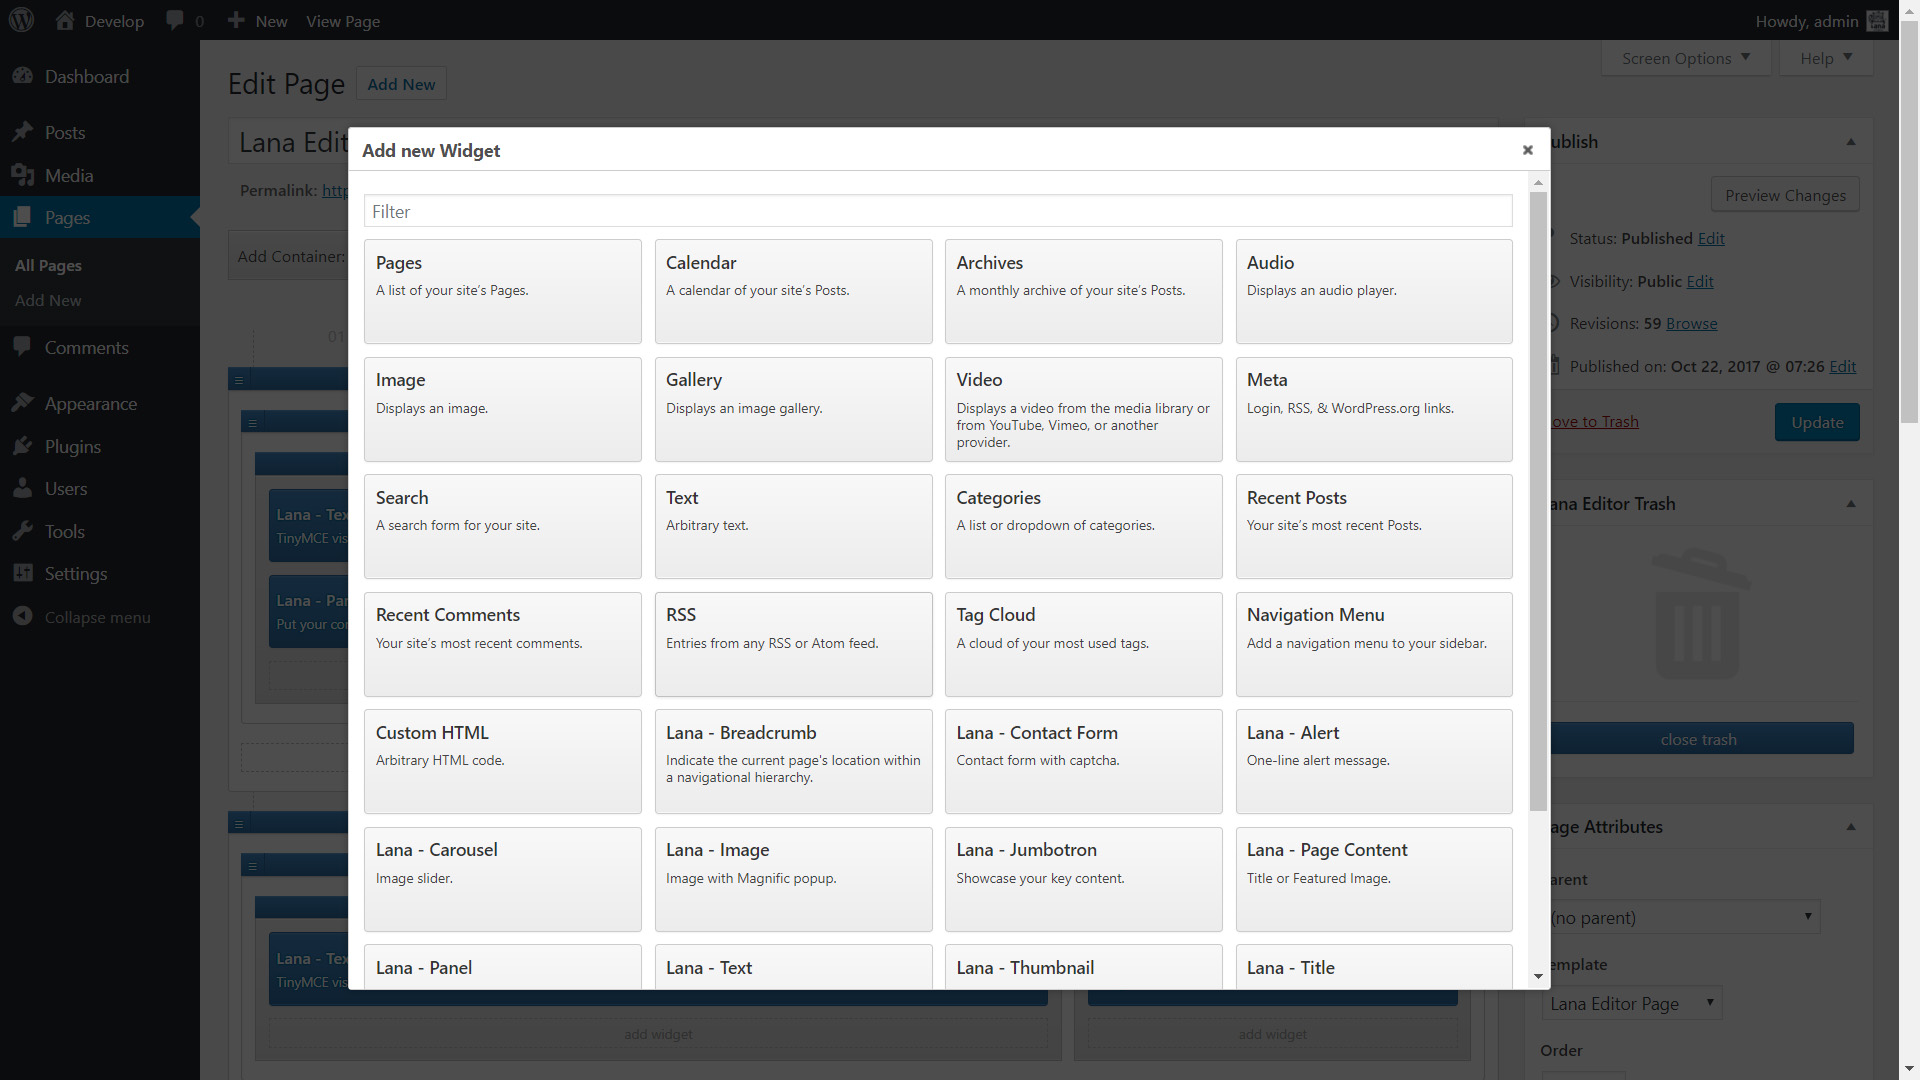Image resolution: width=1920 pixels, height=1080 pixels.
Task: Collapse the Lana Editor Trash panel
Action: pyautogui.click(x=1850, y=504)
